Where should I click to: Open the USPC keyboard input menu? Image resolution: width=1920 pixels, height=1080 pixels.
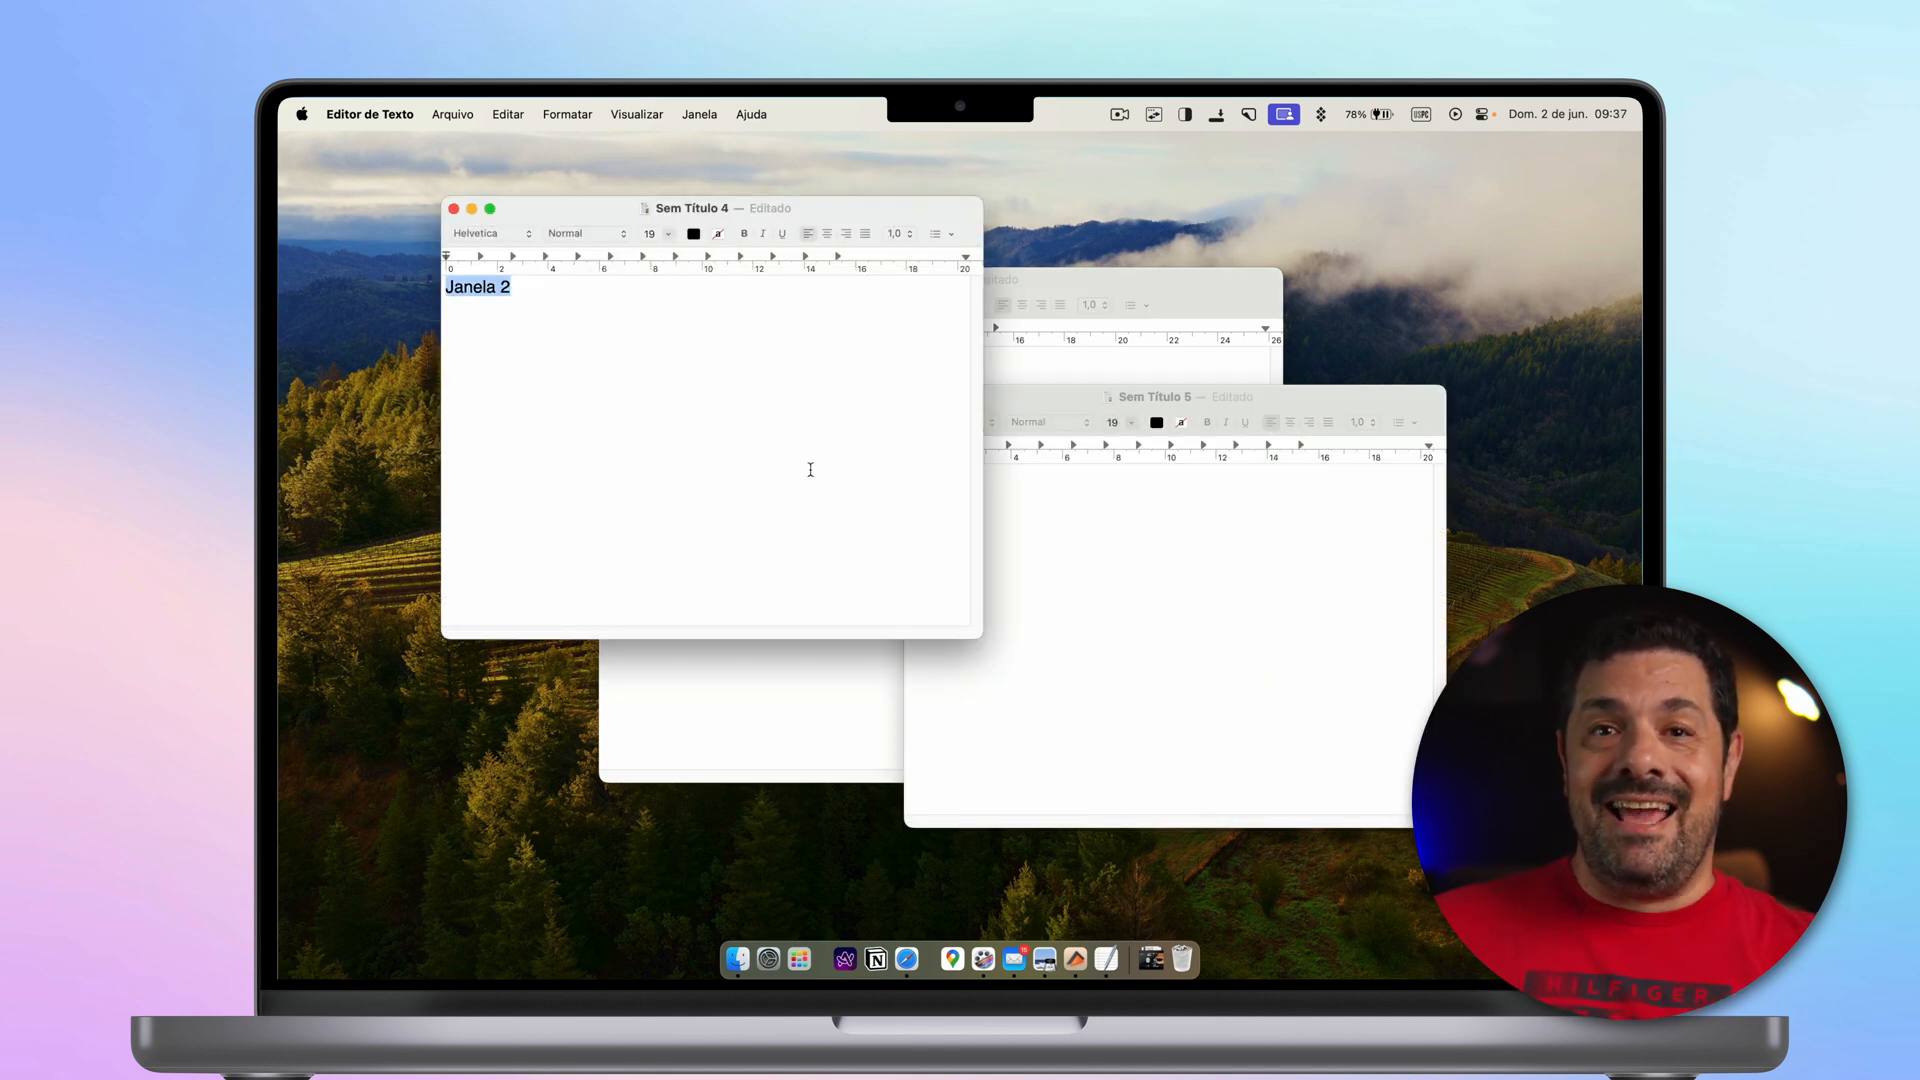pyautogui.click(x=1421, y=115)
